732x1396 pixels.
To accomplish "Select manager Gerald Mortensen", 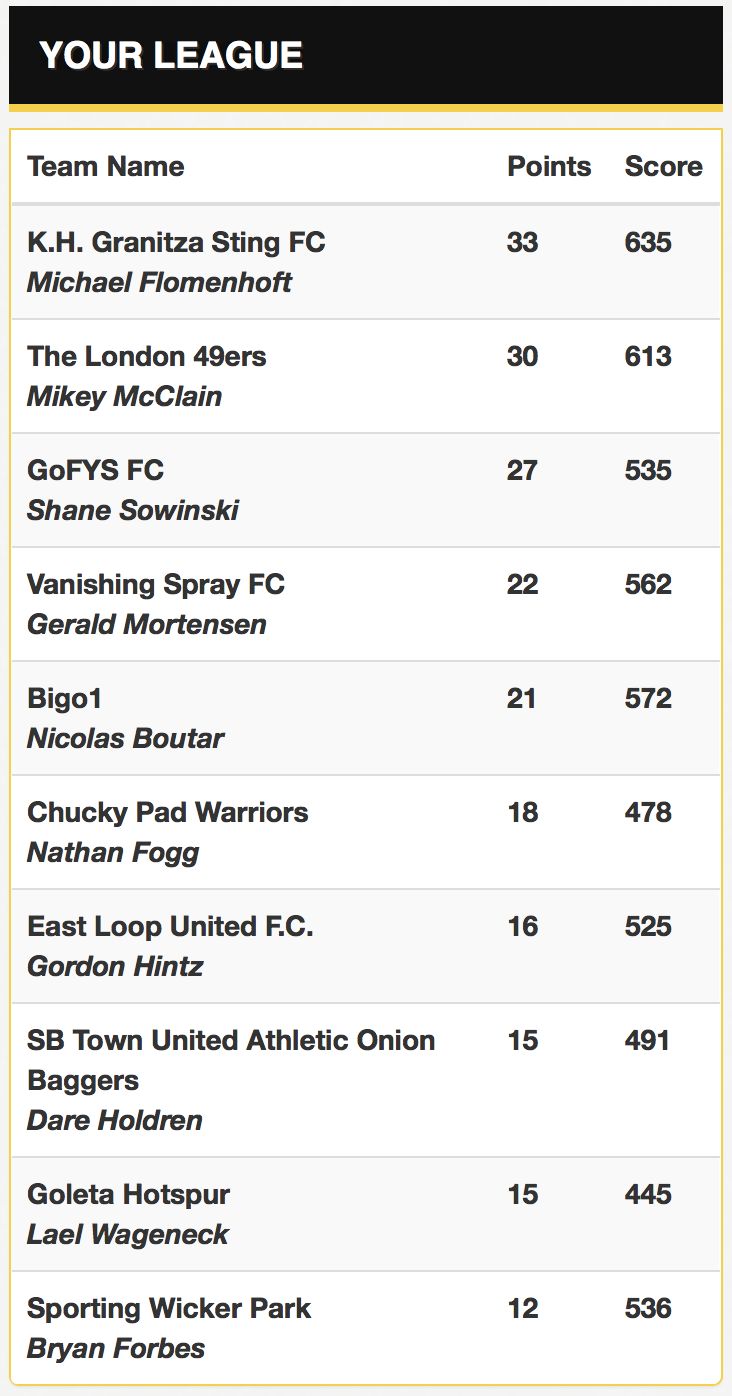I will click(147, 624).
